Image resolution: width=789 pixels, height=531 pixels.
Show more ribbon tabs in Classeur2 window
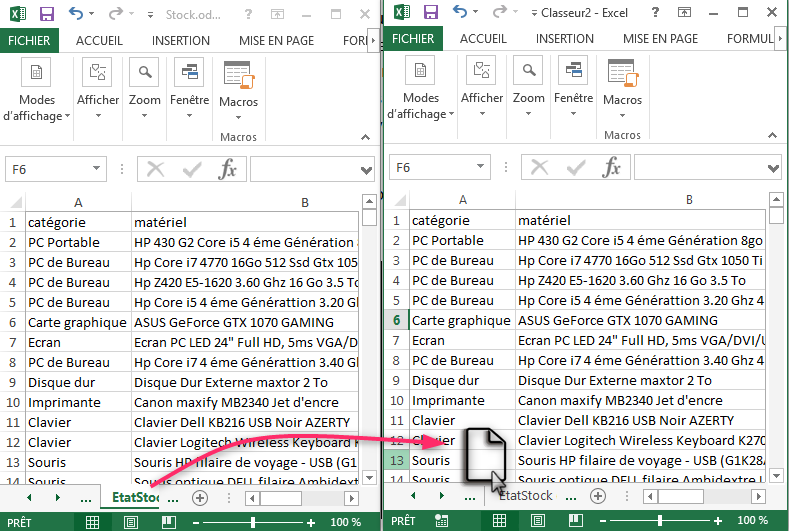coord(780,38)
